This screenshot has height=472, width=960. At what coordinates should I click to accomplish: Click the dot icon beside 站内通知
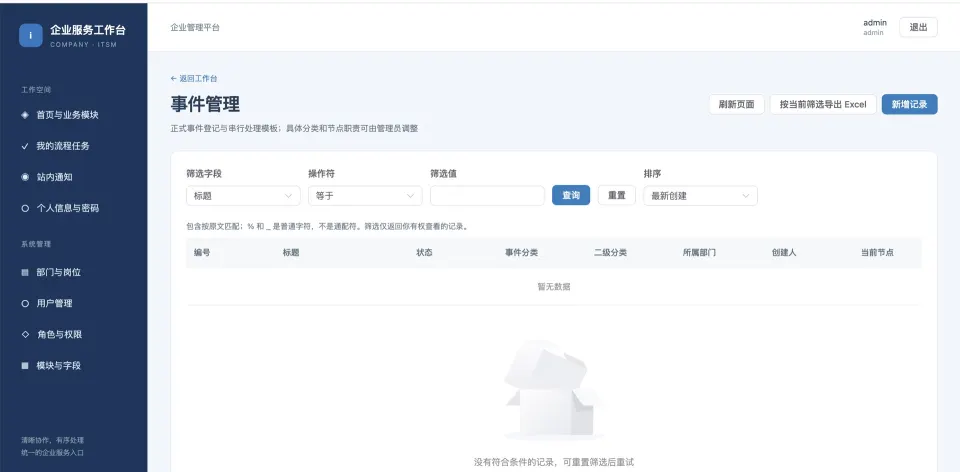[25, 177]
